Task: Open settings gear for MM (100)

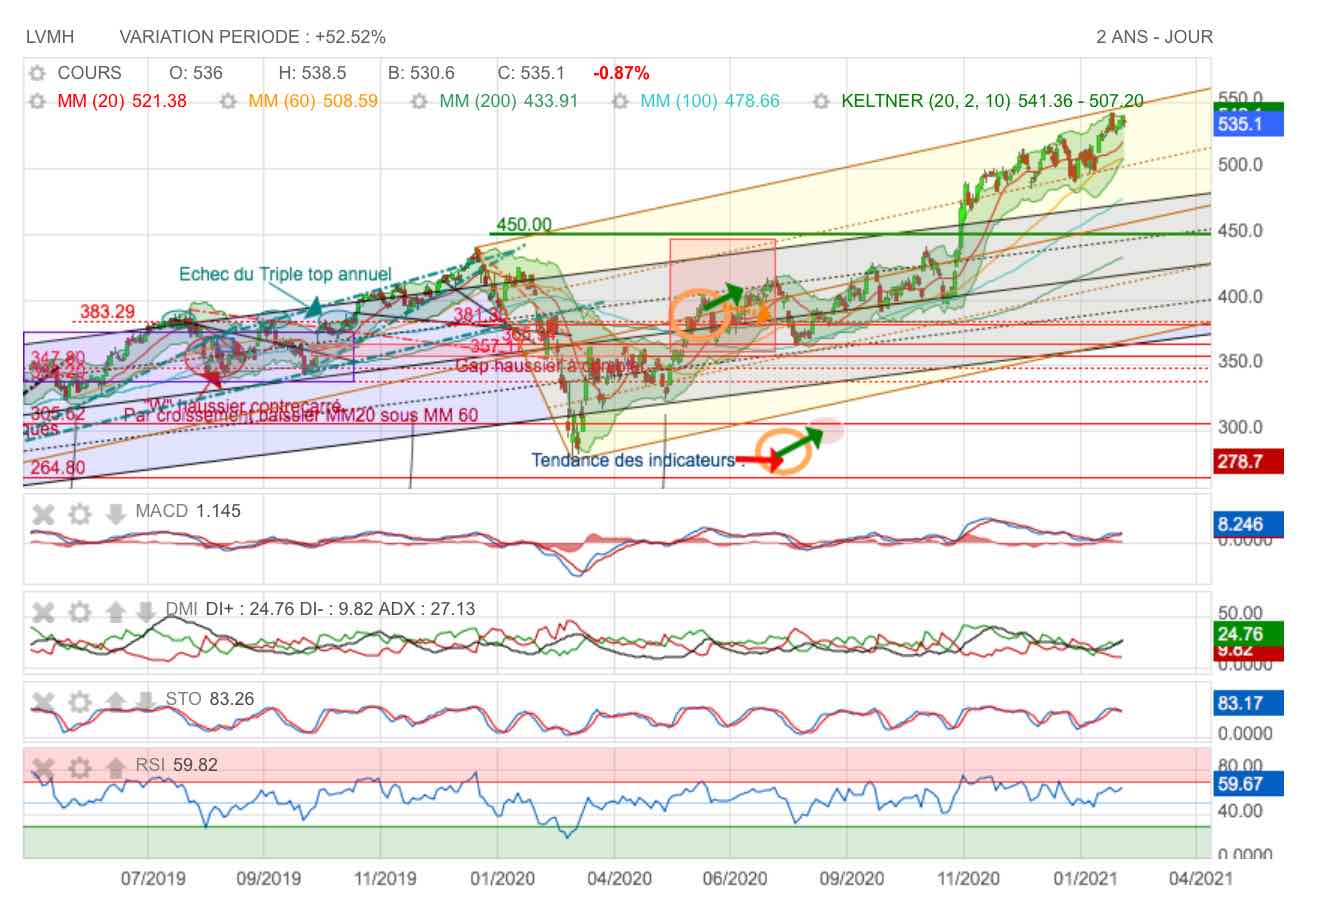Action: 621,101
